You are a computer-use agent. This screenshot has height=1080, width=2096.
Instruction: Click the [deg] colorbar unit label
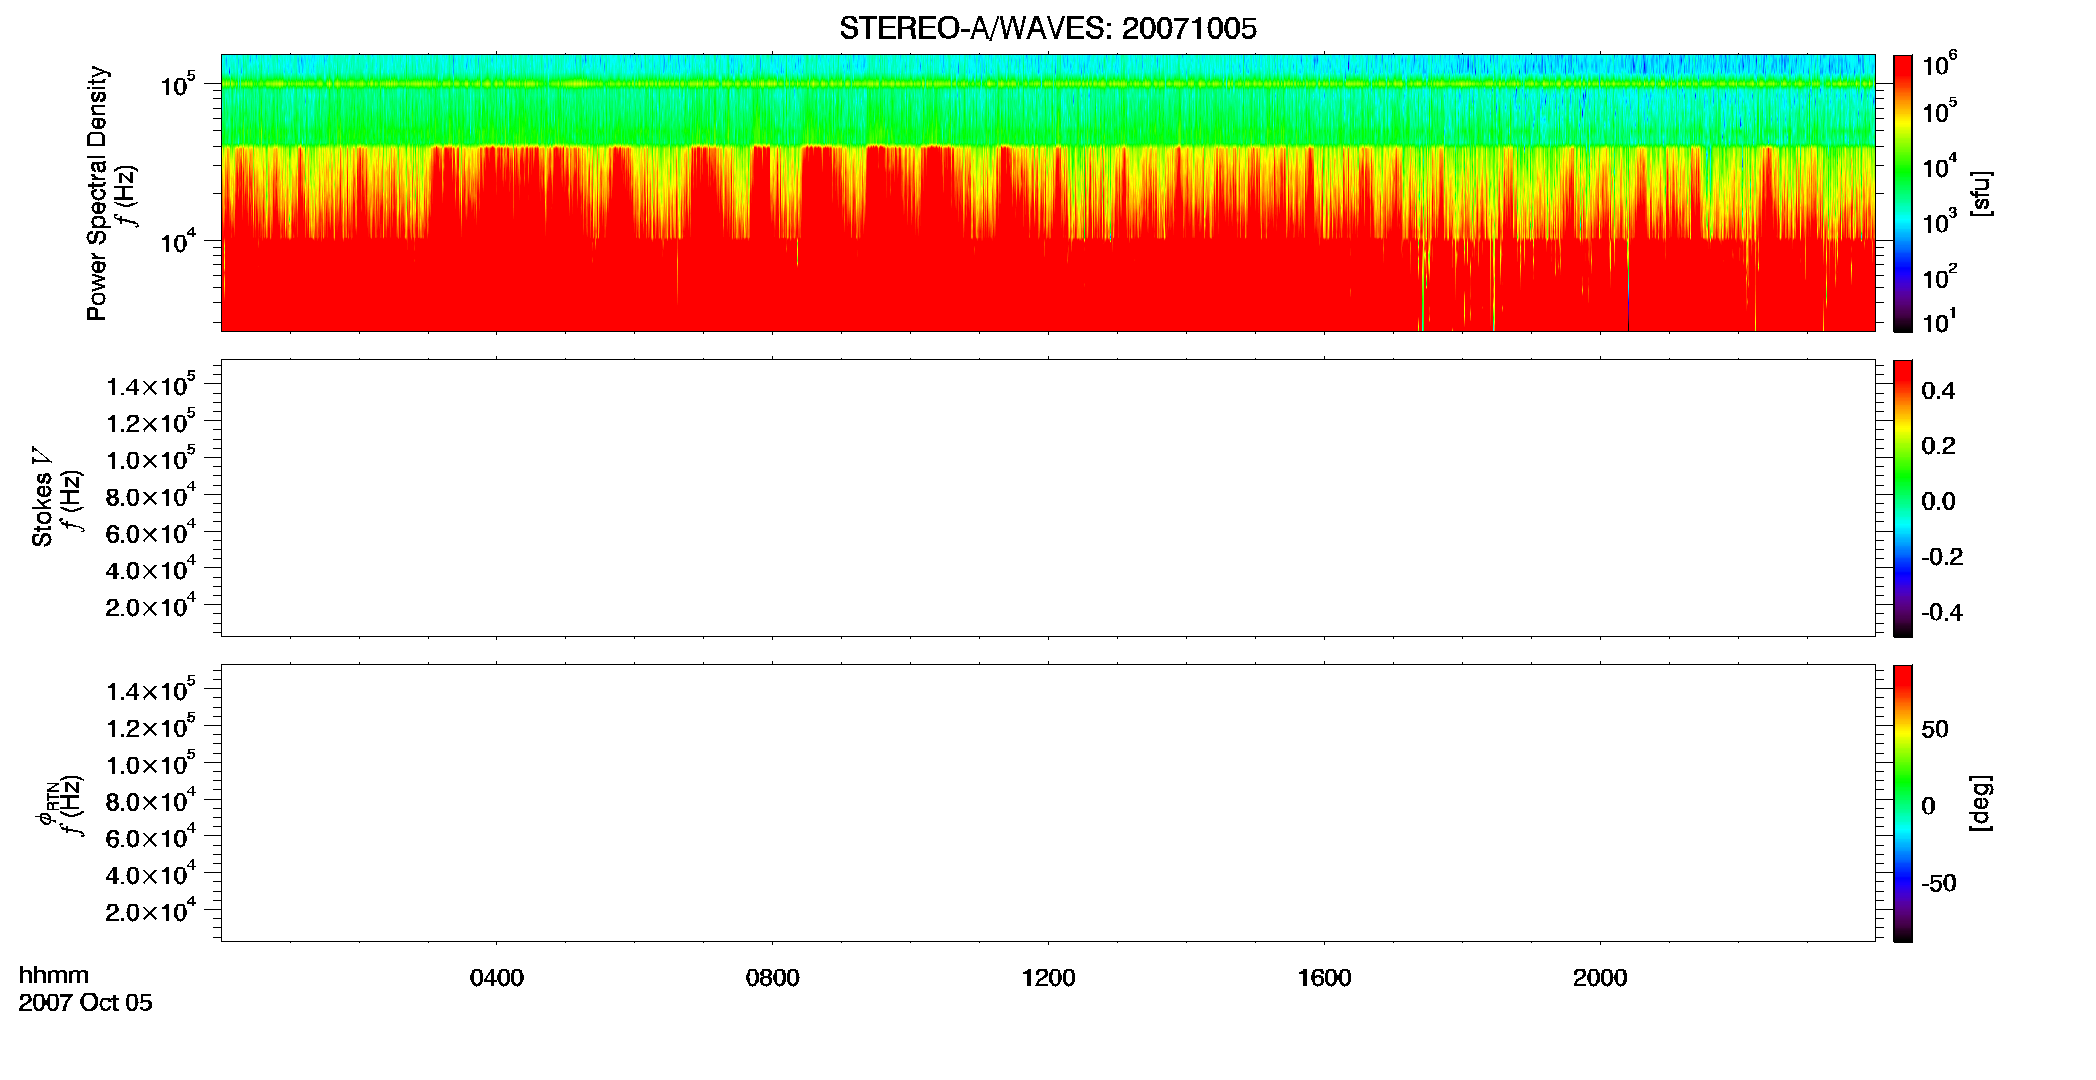click(1980, 803)
